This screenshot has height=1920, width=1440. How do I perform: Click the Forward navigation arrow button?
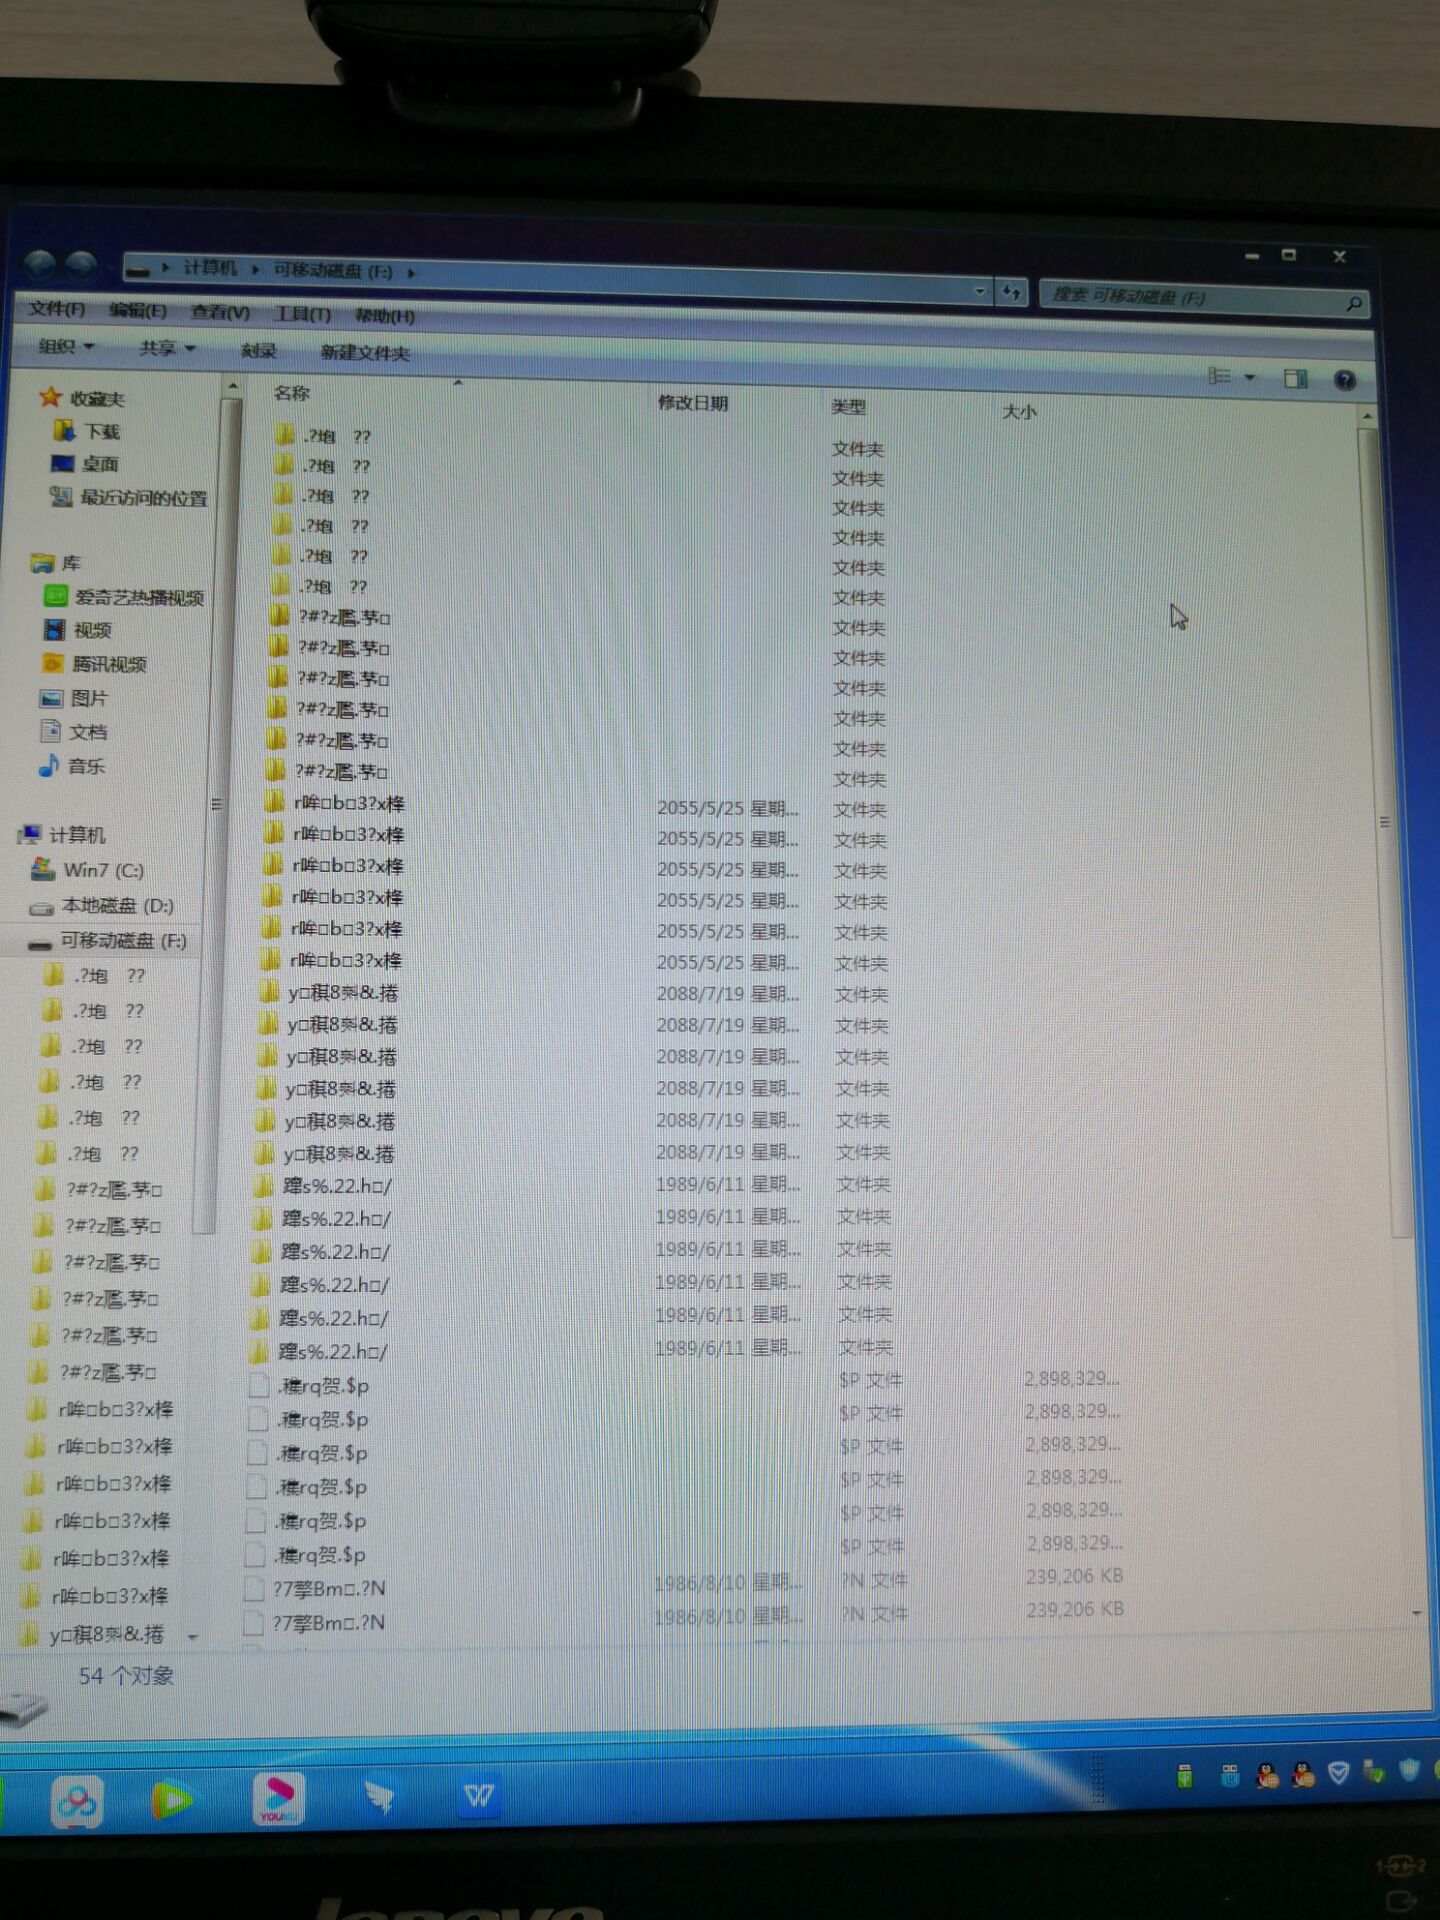click(x=82, y=267)
